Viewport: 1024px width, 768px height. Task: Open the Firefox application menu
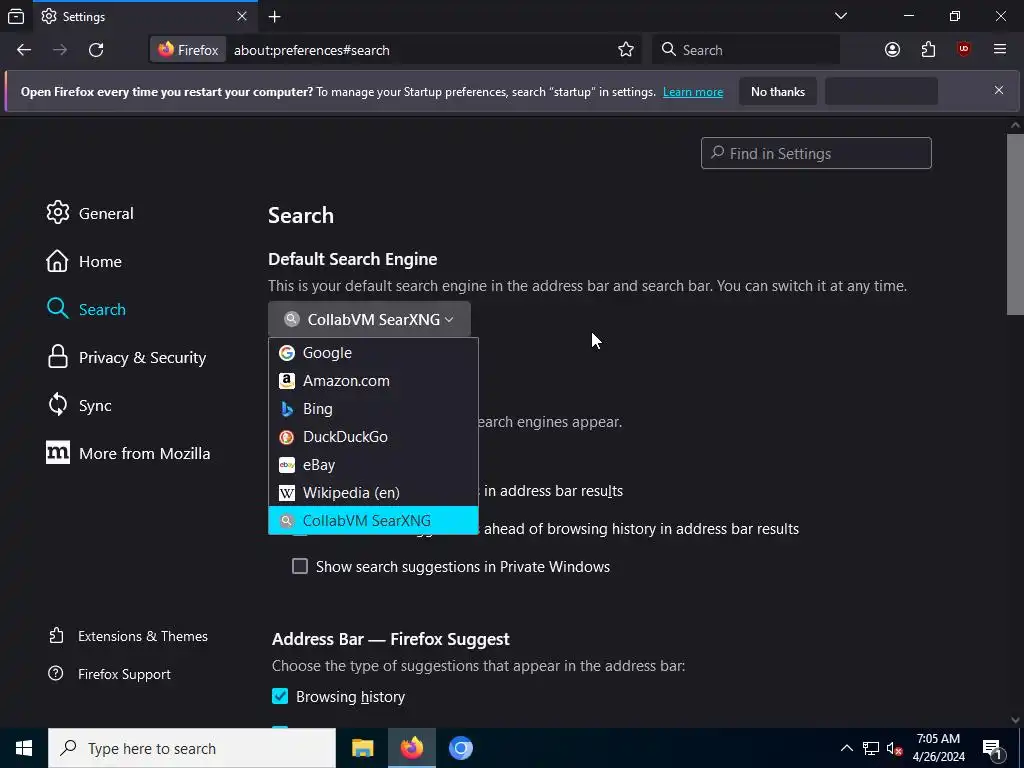pos(1000,50)
